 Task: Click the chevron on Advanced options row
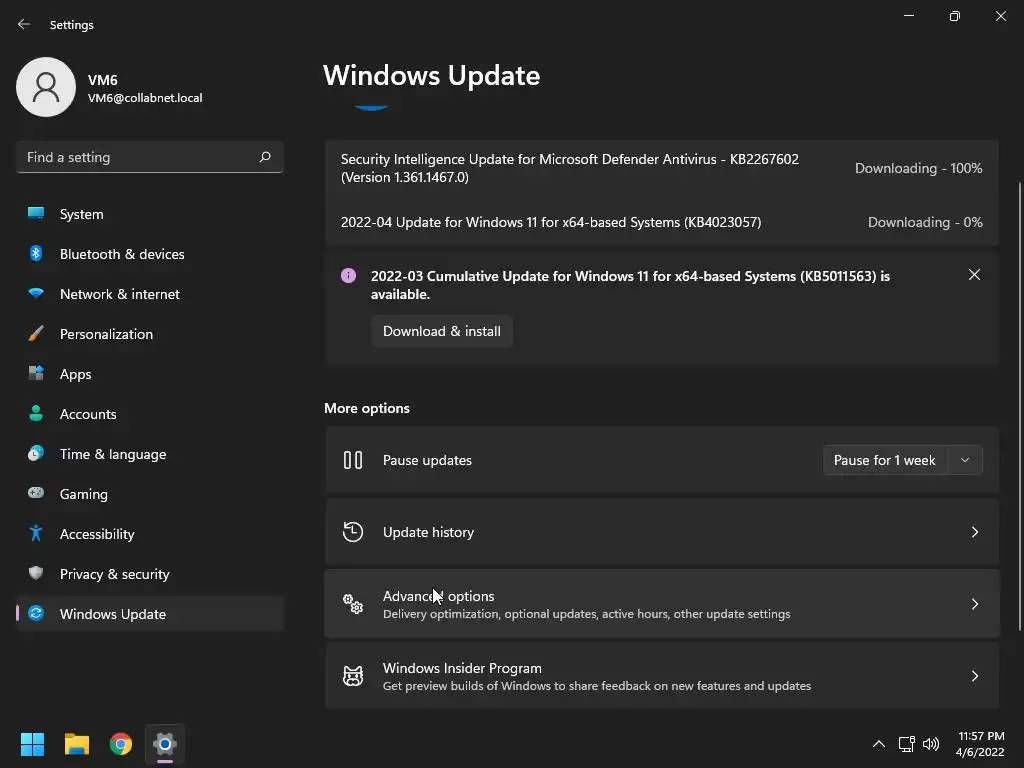pyautogui.click(x=974, y=604)
